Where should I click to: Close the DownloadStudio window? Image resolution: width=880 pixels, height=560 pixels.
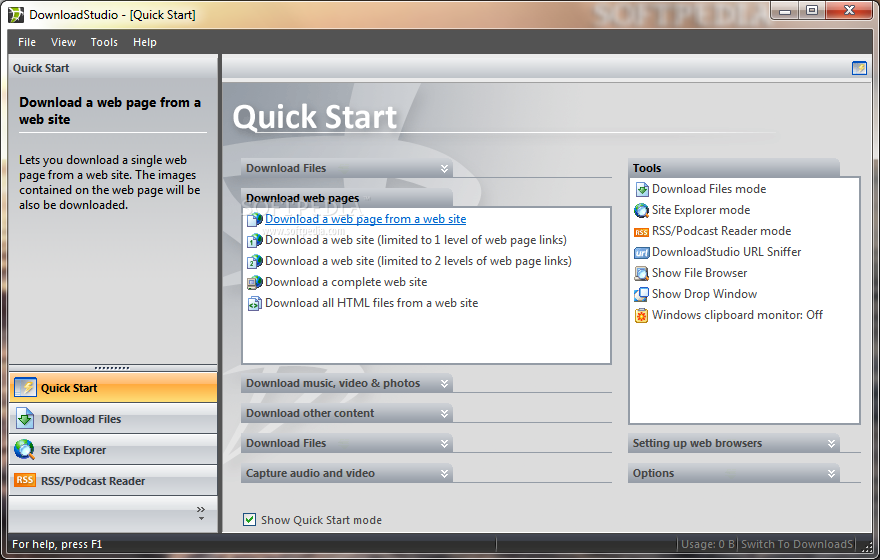click(x=850, y=11)
